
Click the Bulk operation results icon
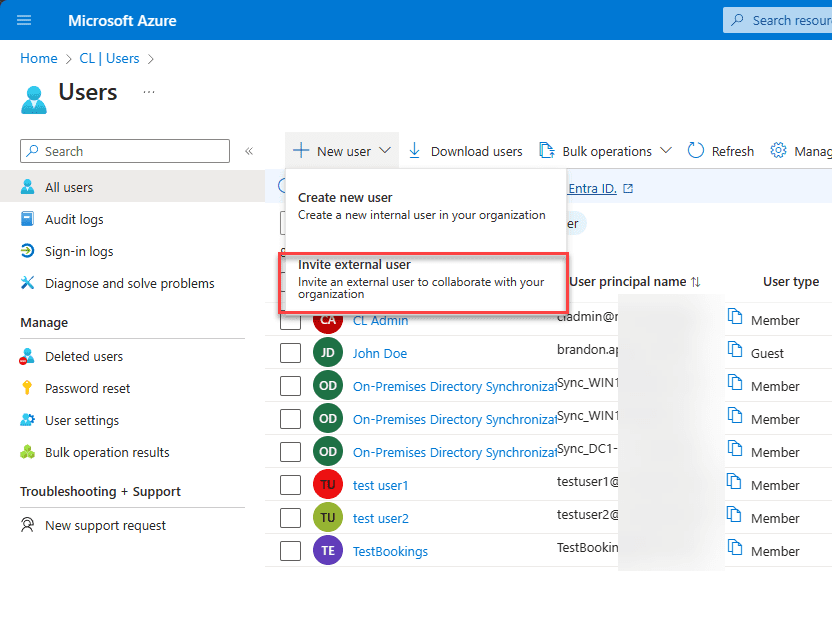point(27,452)
